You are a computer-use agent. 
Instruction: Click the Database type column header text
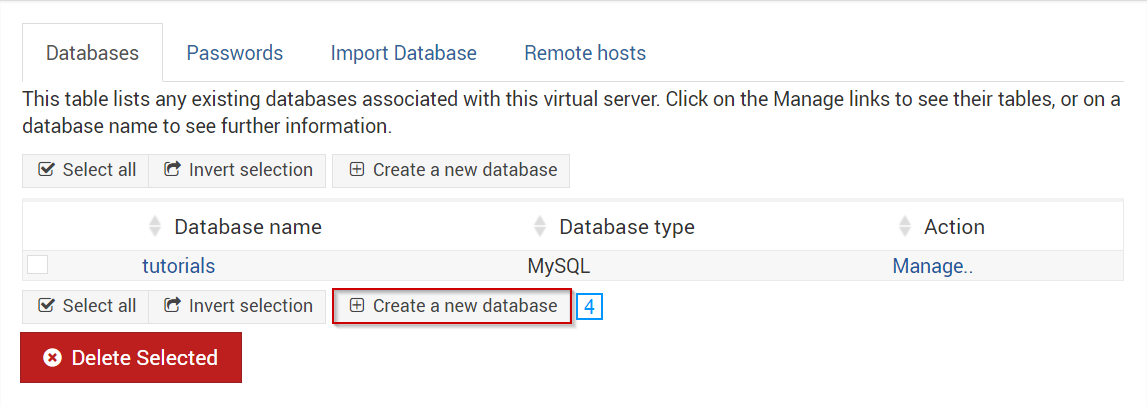(x=627, y=228)
